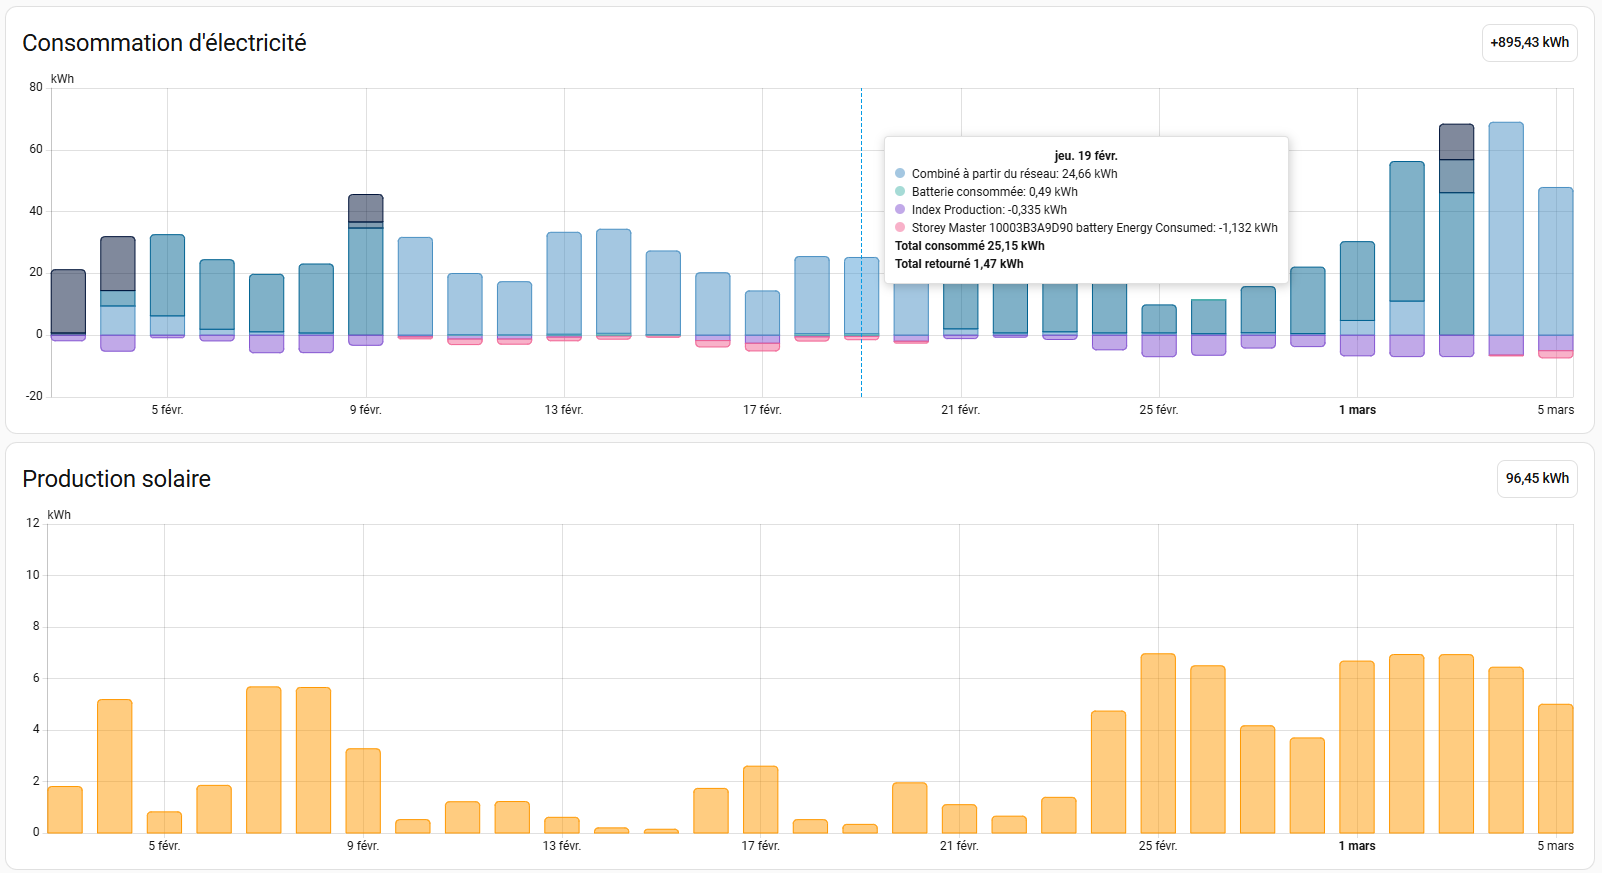Viewport: 1602px width, 873px height.
Task: Select the 5 mars solar production bar
Action: pyautogui.click(x=1555, y=769)
